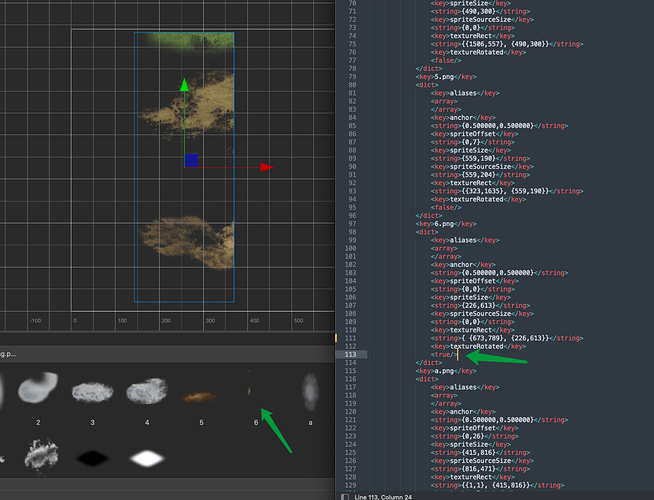654x500 pixels.
Task: Click the '<false/>' value on line 95
Action: point(446,207)
